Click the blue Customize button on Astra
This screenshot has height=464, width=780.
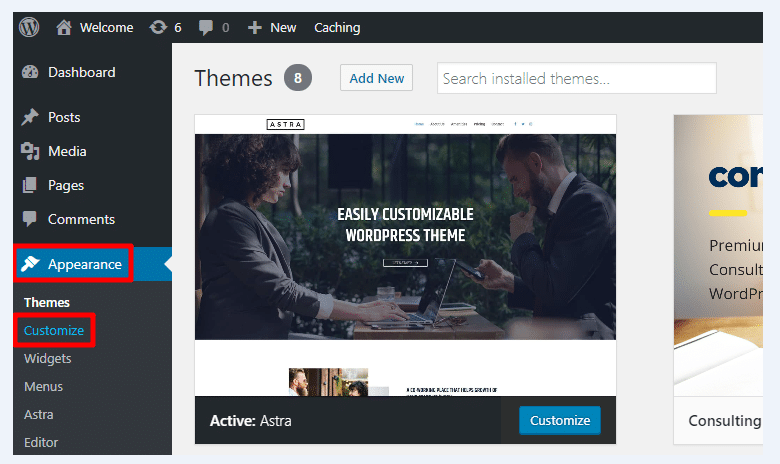tap(560, 421)
